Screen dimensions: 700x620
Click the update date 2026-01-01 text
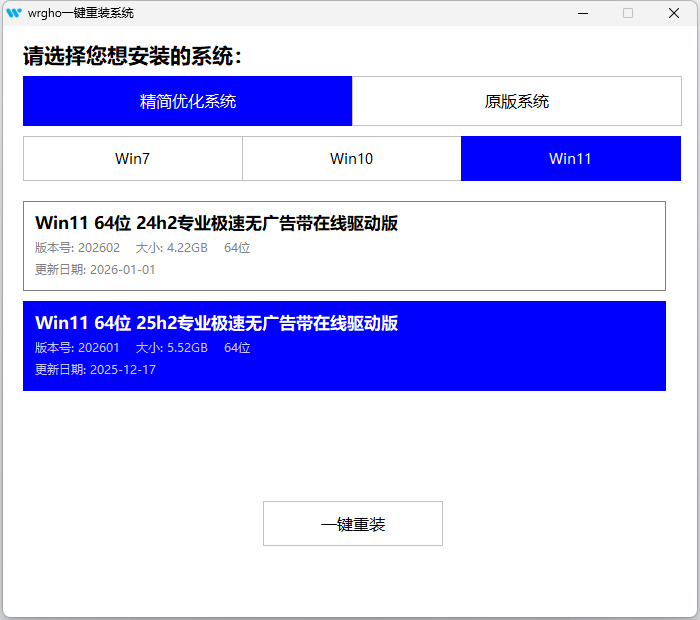[x=95, y=270]
